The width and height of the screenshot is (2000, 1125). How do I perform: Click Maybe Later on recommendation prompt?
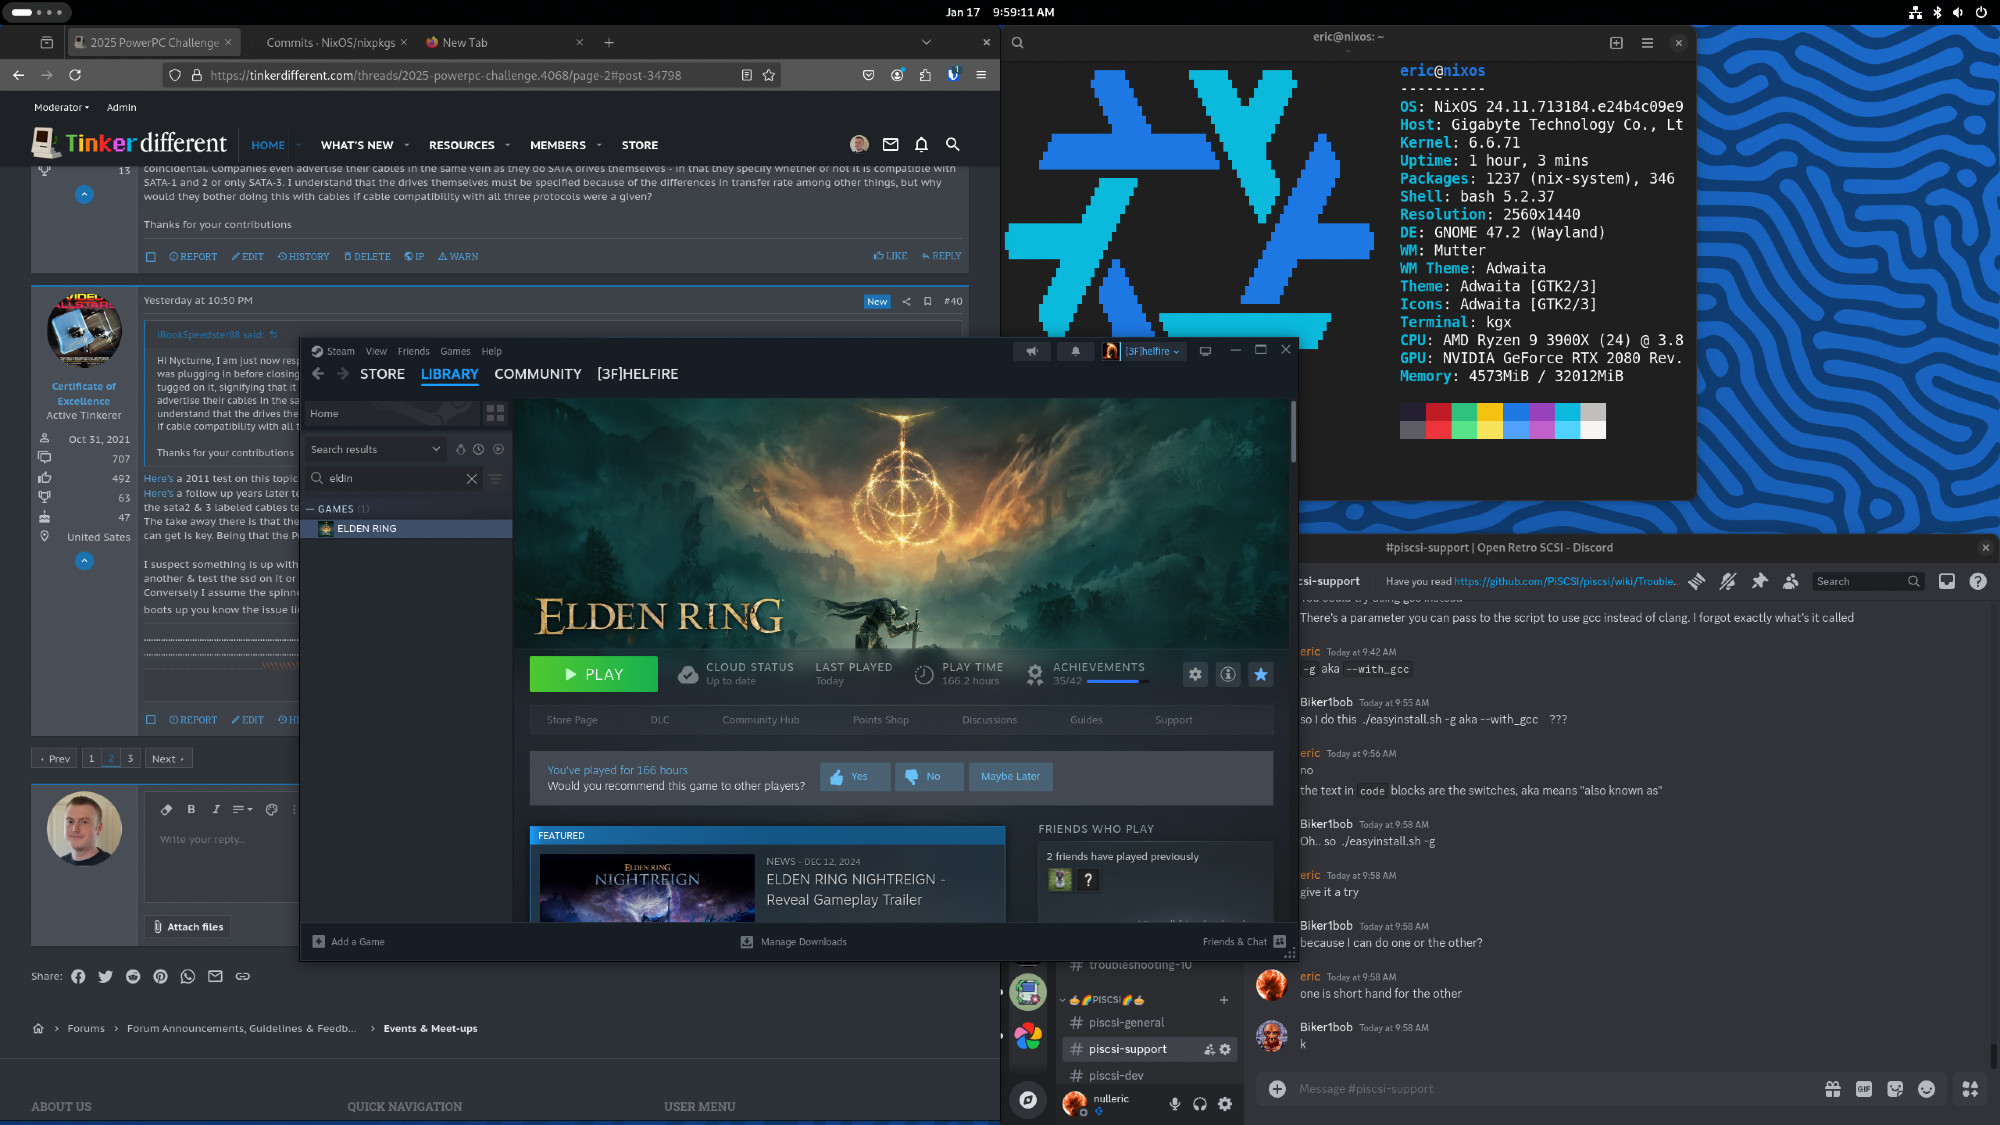tap(1010, 777)
